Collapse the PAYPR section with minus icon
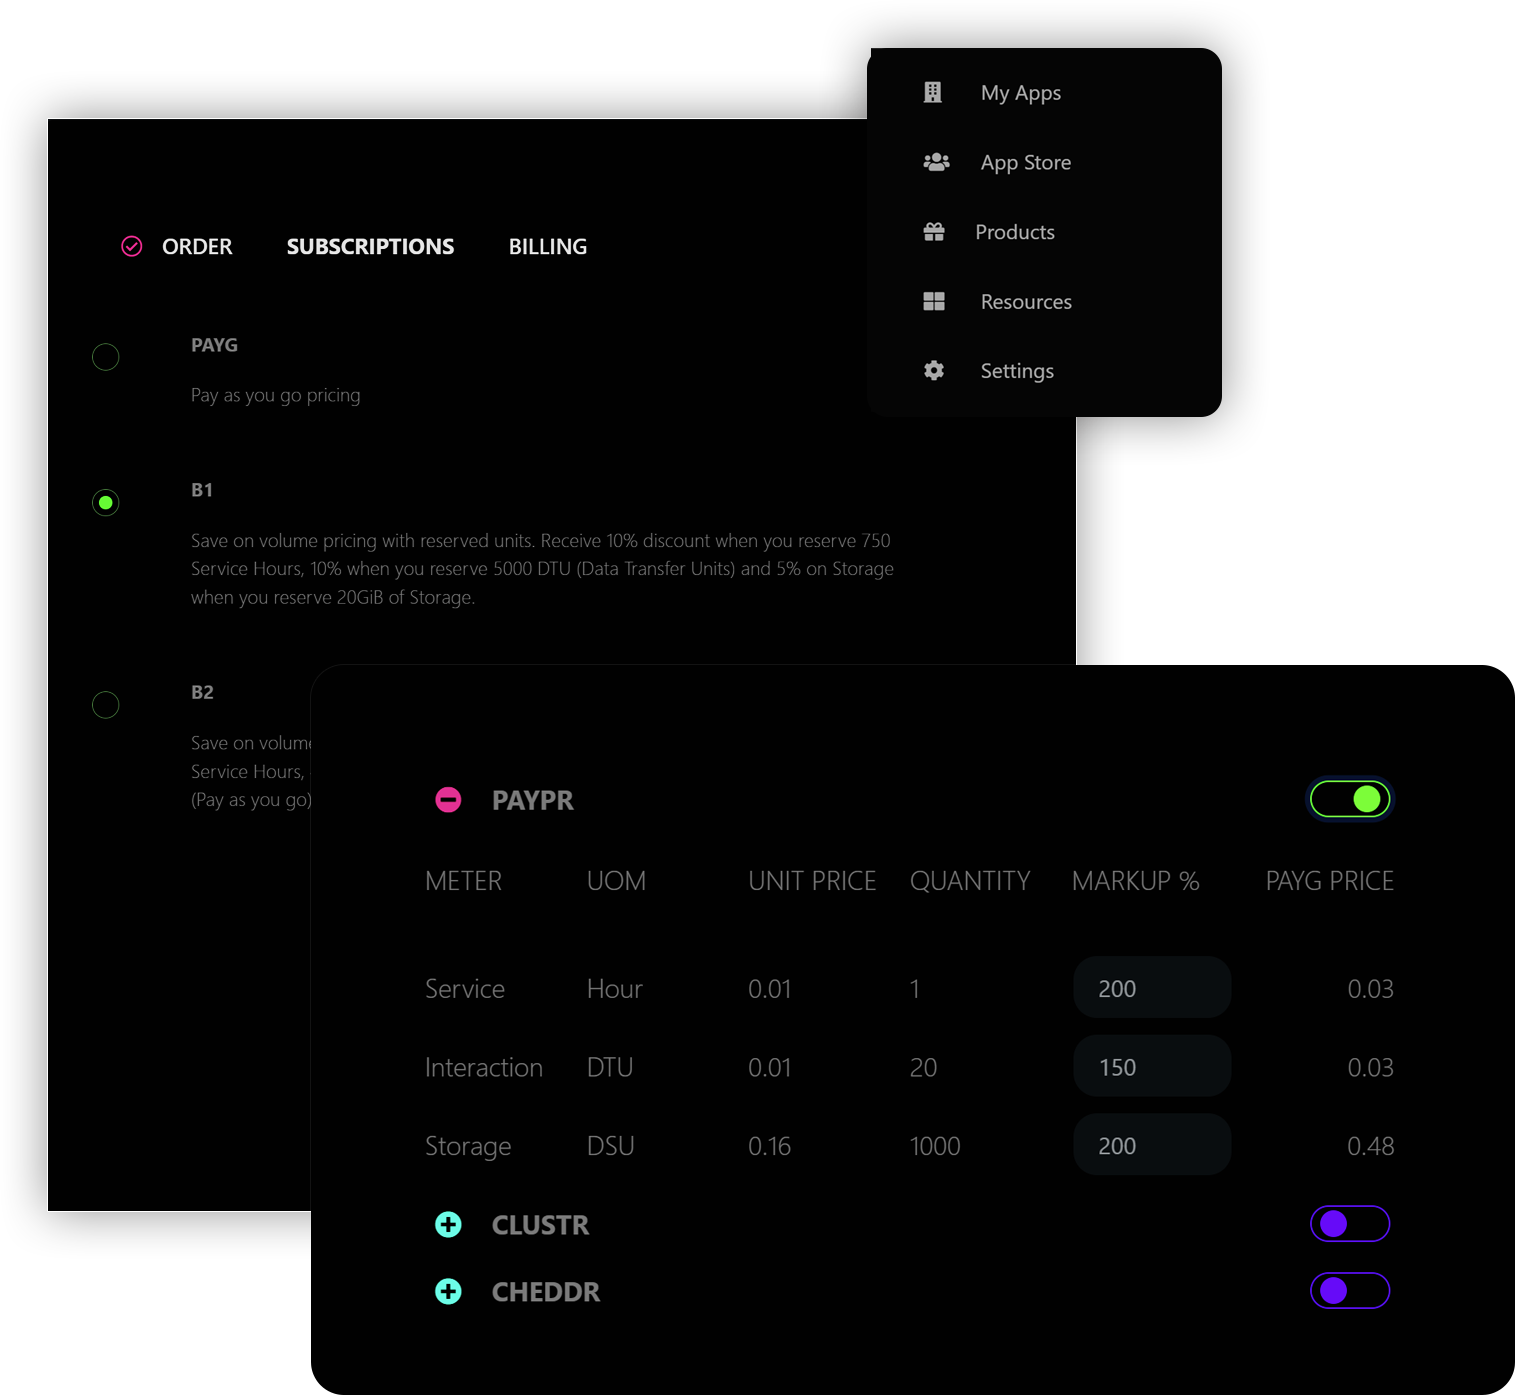The height and width of the screenshot is (1396, 1516). pos(449,800)
